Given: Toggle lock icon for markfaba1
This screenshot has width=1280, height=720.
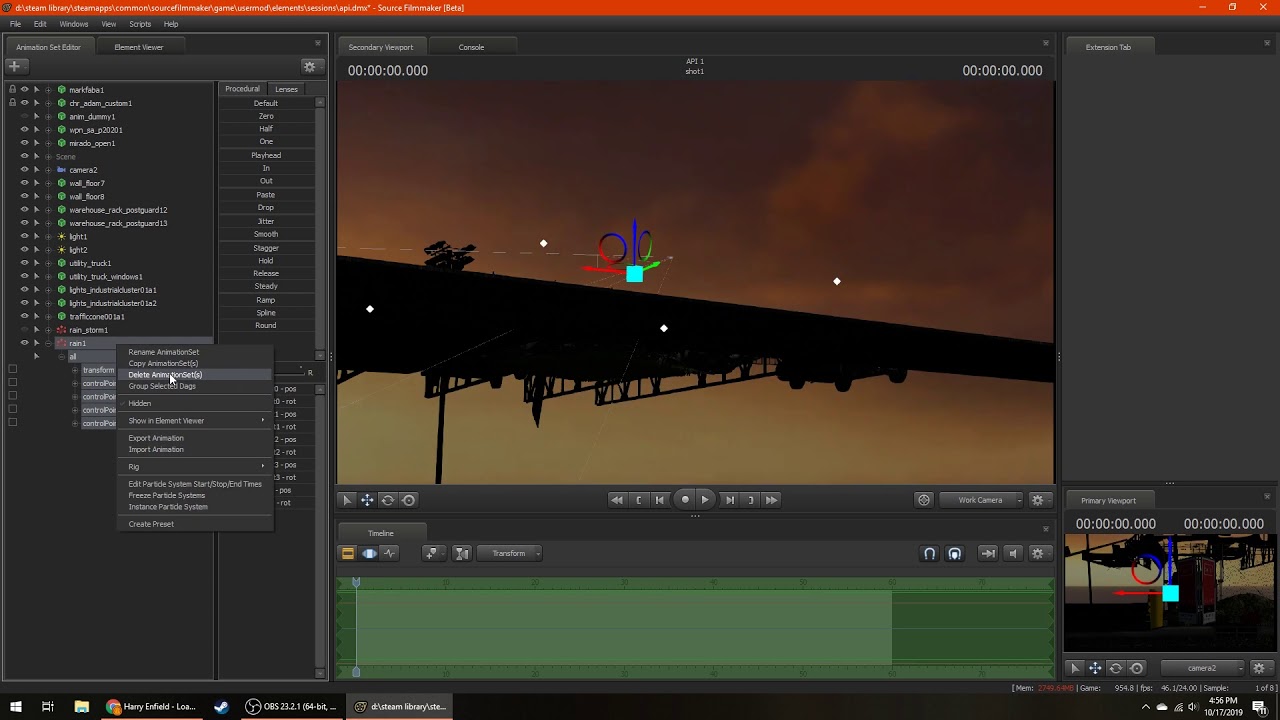Looking at the screenshot, I should [x=12, y=90].
